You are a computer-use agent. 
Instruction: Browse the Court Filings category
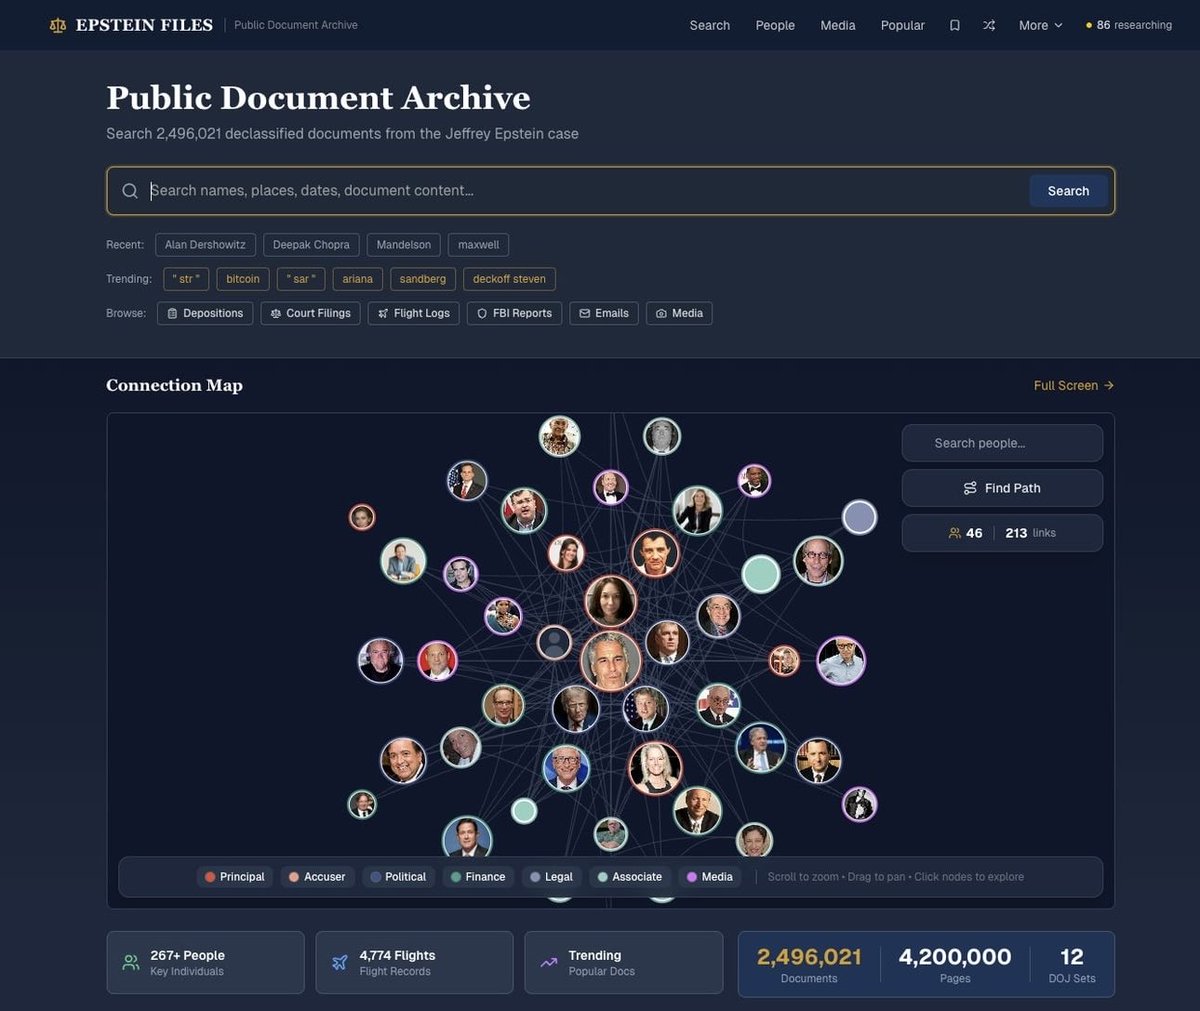[x=310, y=313]
